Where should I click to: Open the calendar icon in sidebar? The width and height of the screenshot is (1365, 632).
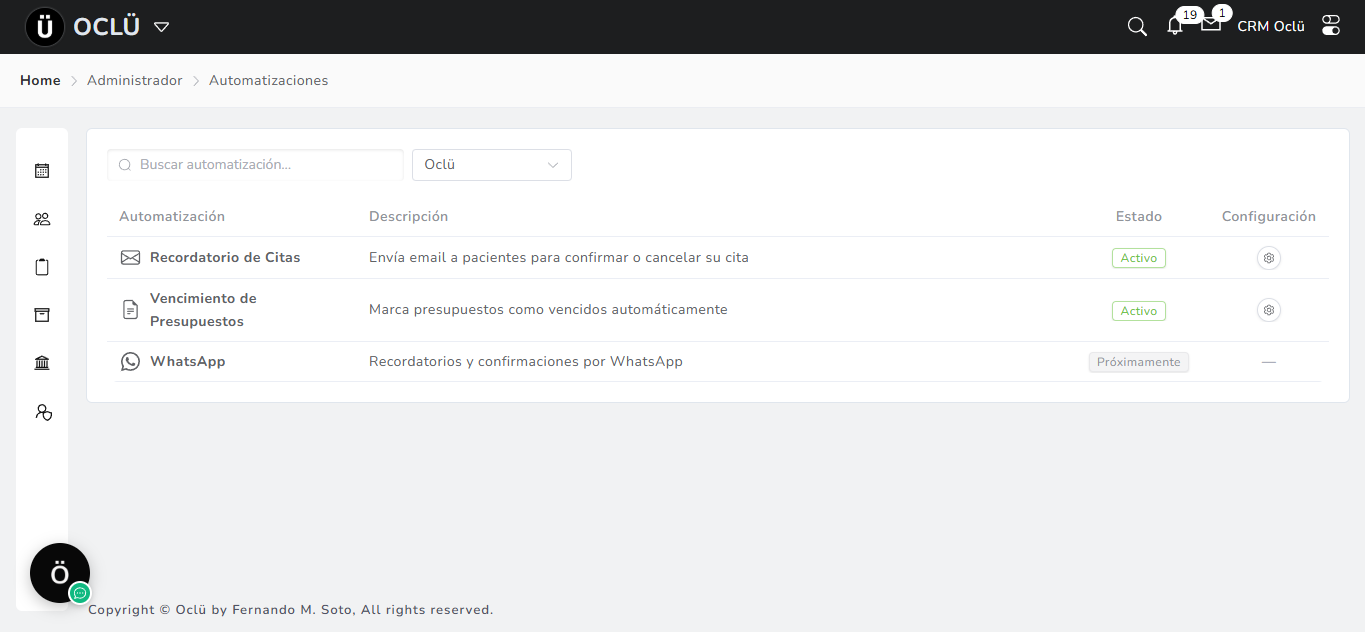[42, 171]
